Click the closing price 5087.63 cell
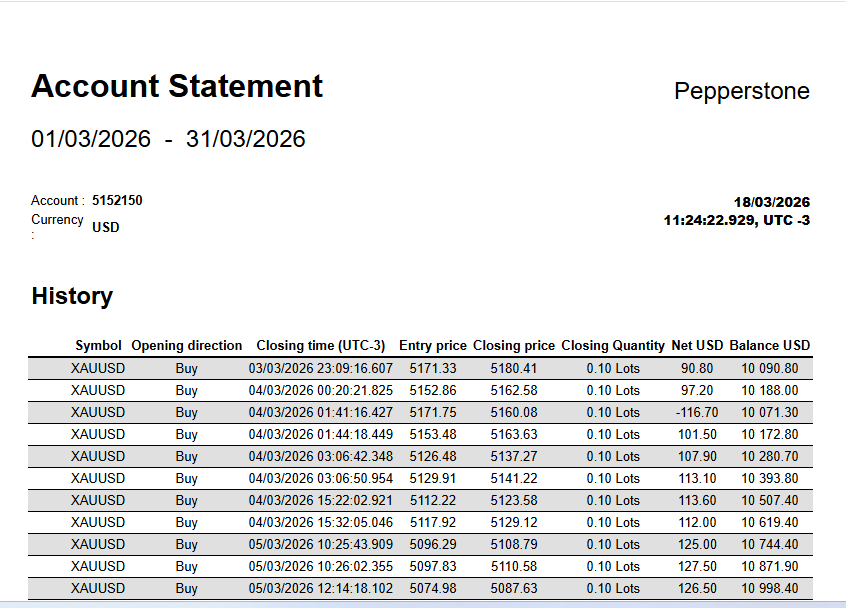This screenshot has width=846, height=608. [x=514, y=588]
